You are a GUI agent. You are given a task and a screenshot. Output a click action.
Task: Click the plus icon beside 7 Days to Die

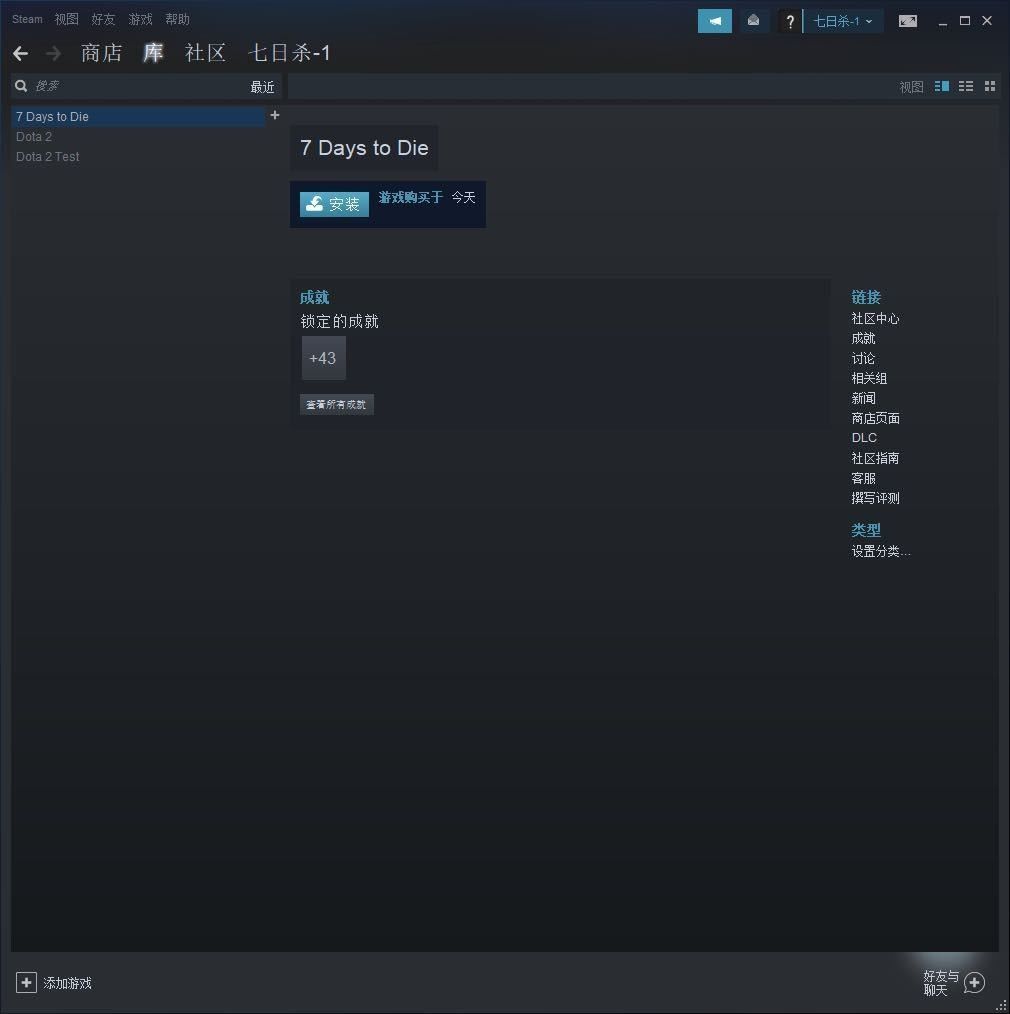coord(275,115)
